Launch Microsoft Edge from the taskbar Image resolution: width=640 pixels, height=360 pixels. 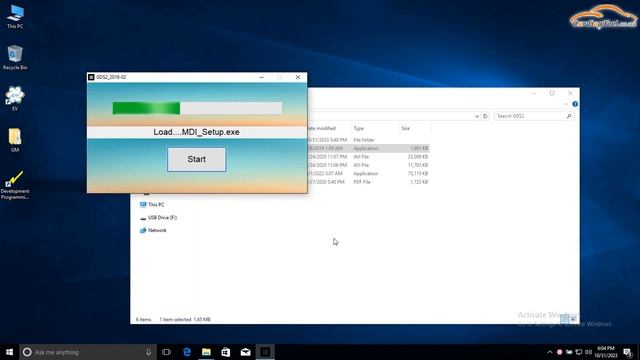click(187, 352)
